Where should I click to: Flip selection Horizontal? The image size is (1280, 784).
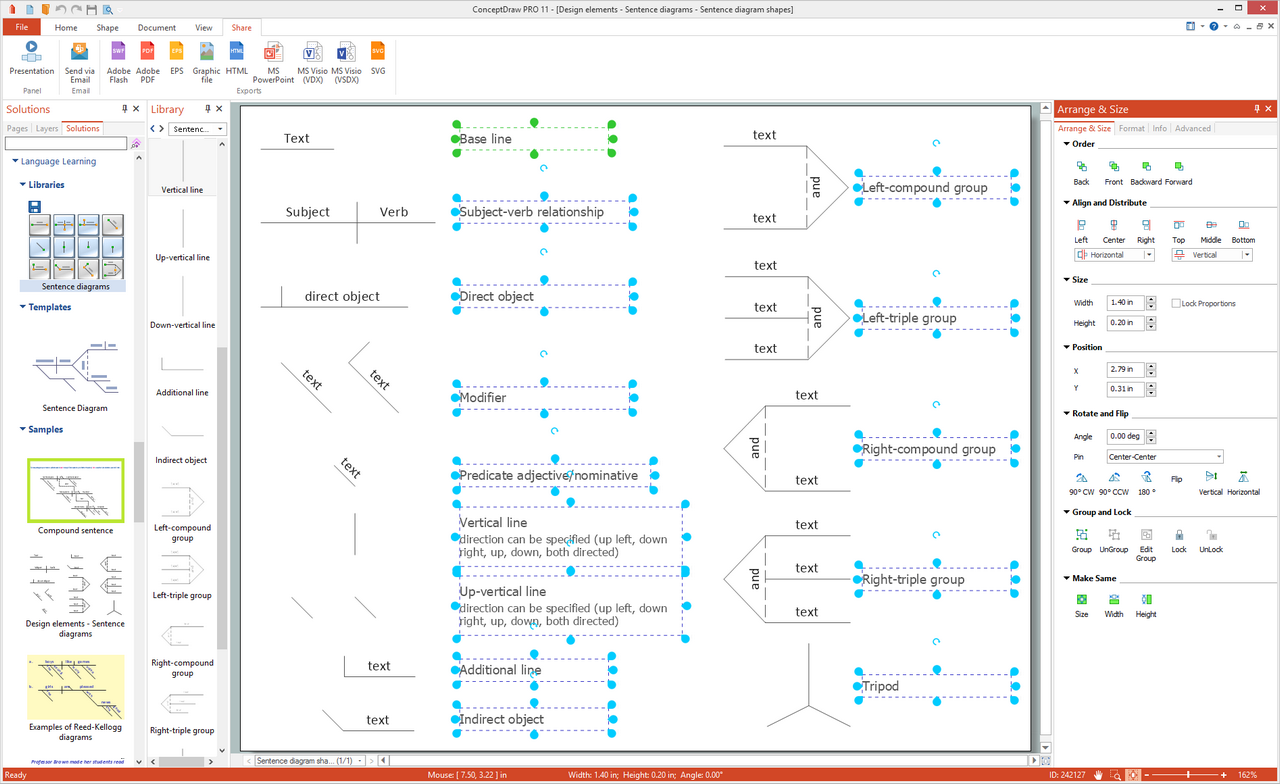point(1243,484)
